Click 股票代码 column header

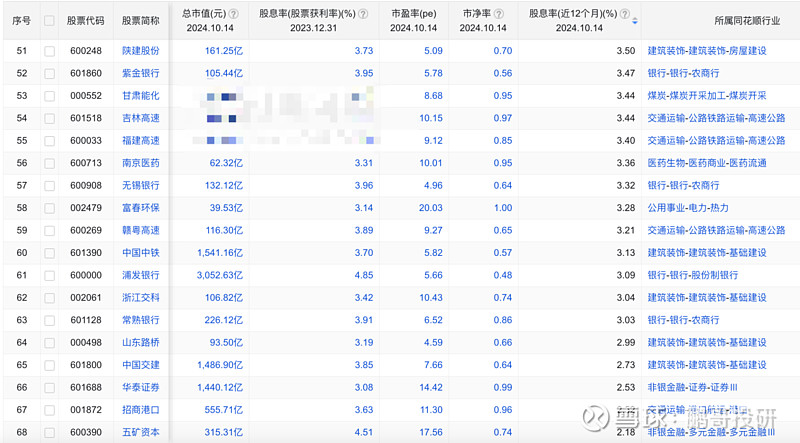(x=85, y=20)
